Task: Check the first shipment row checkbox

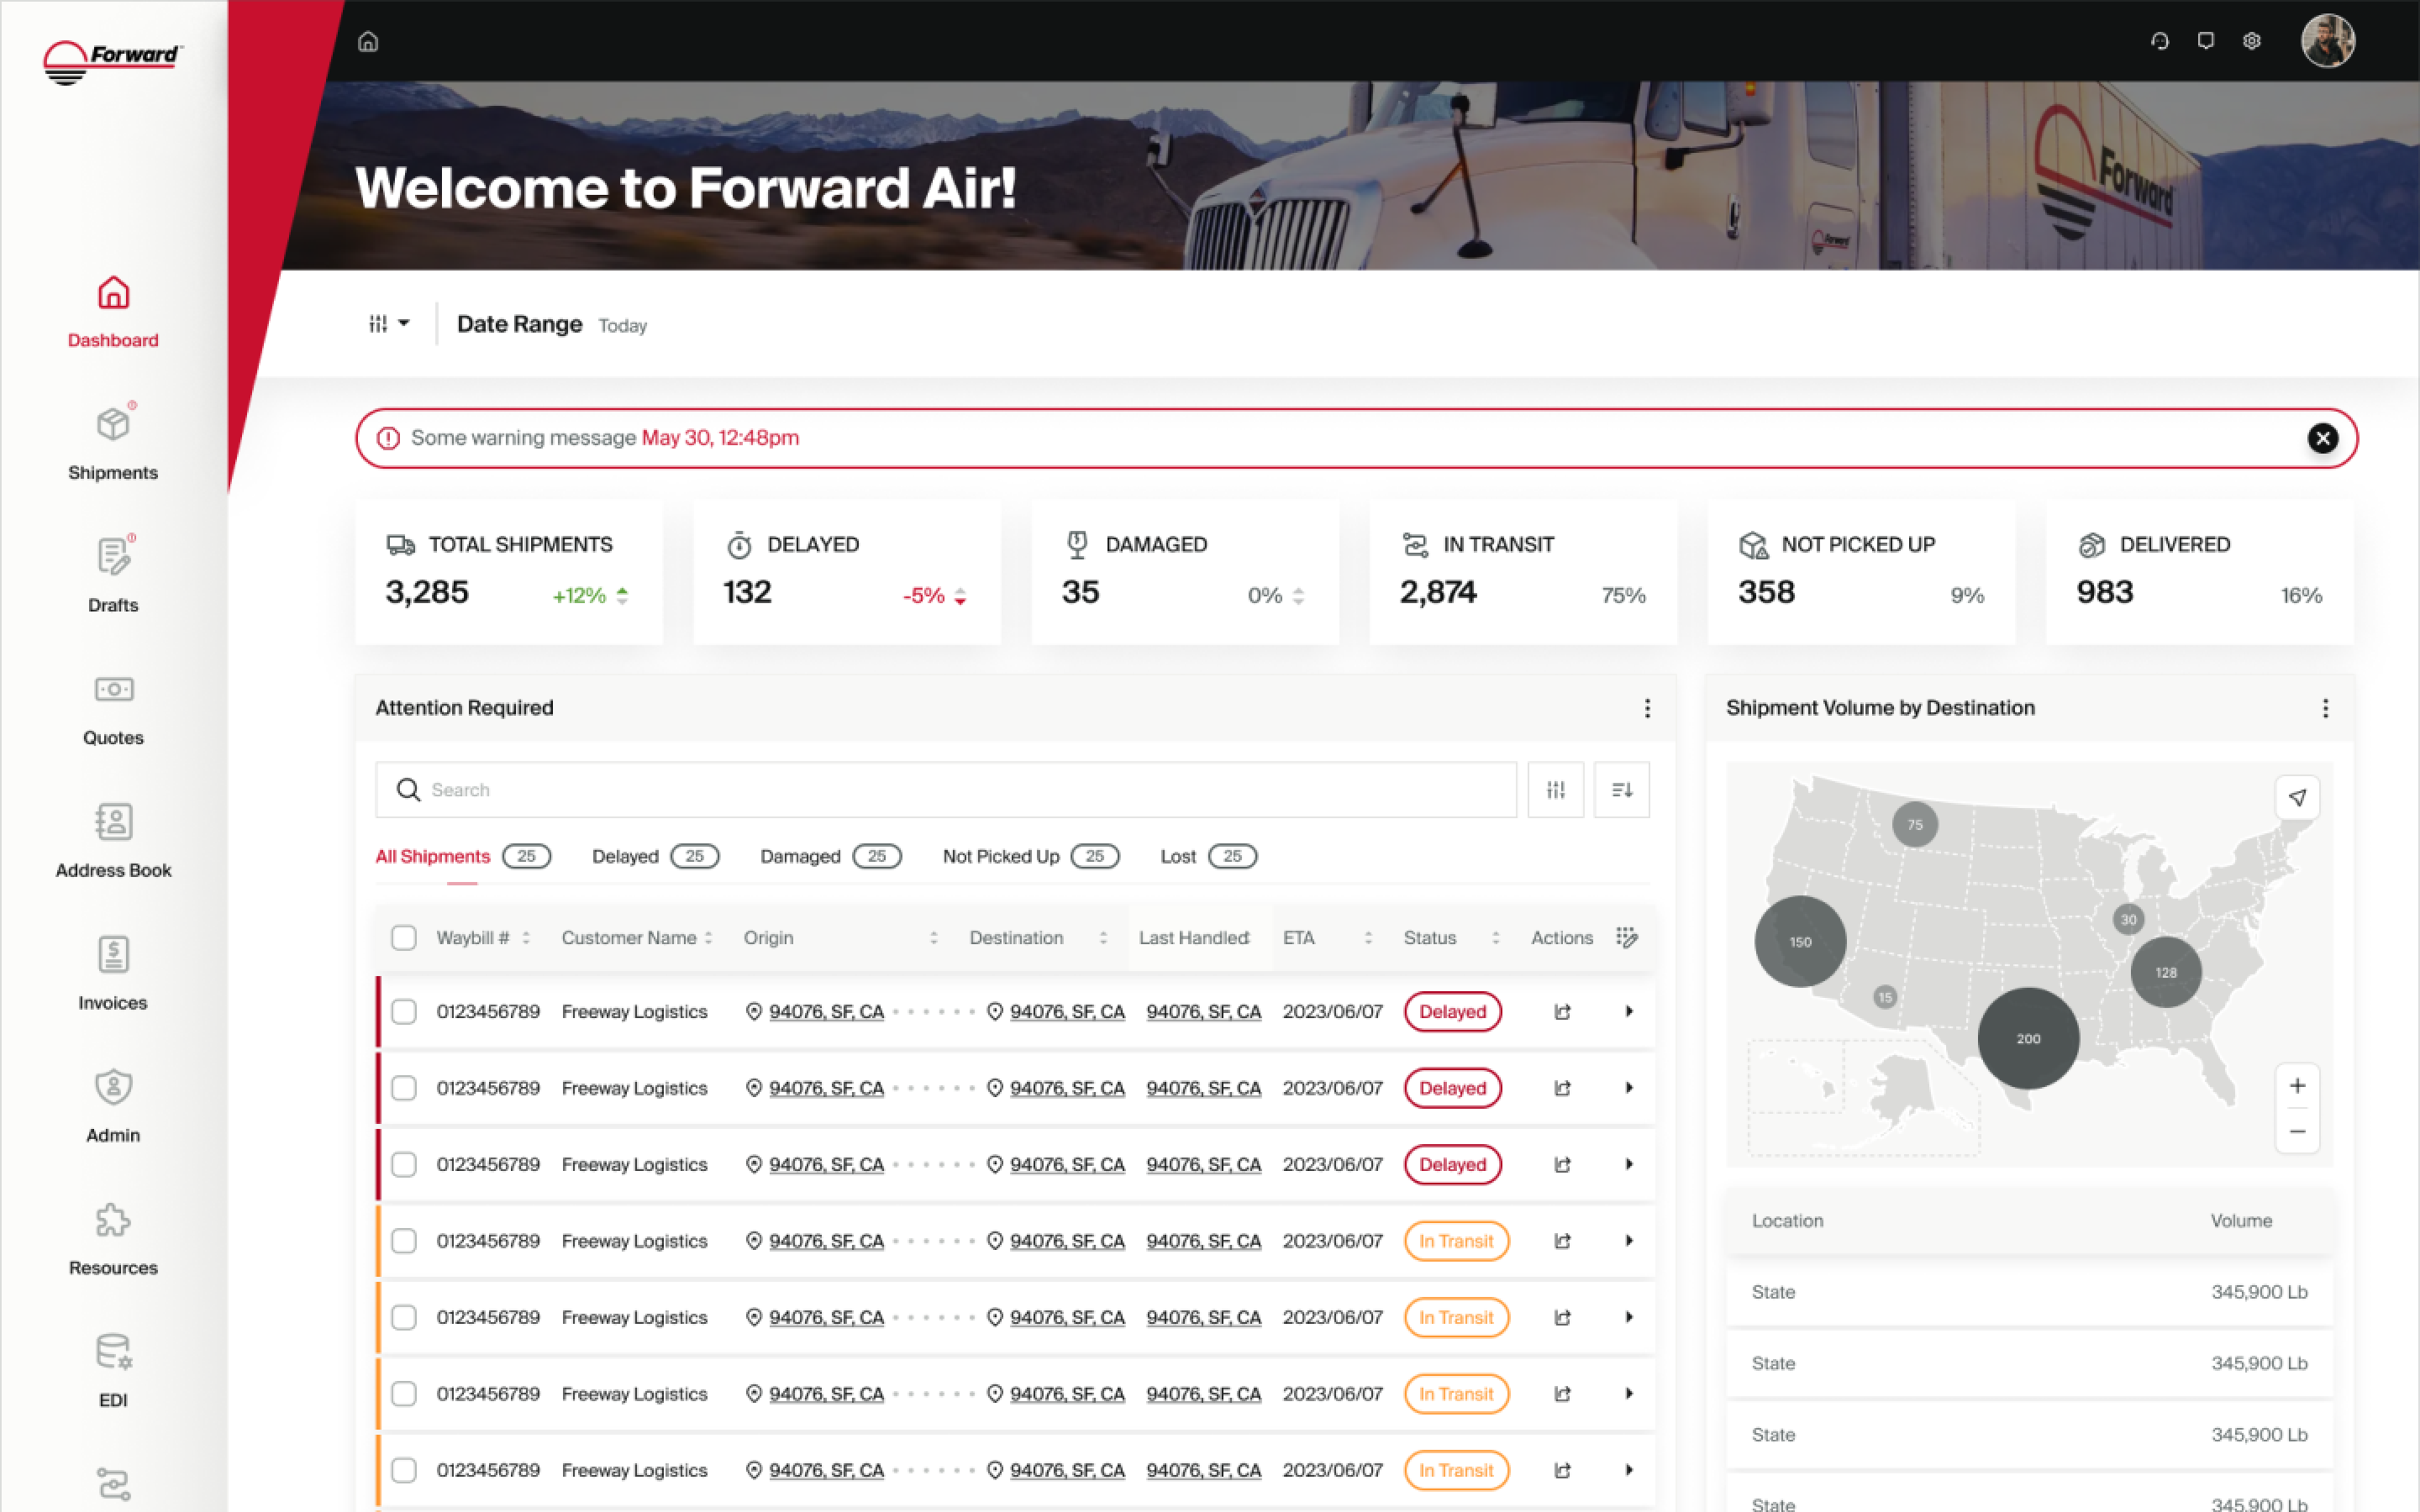Action: (404, 1012)
